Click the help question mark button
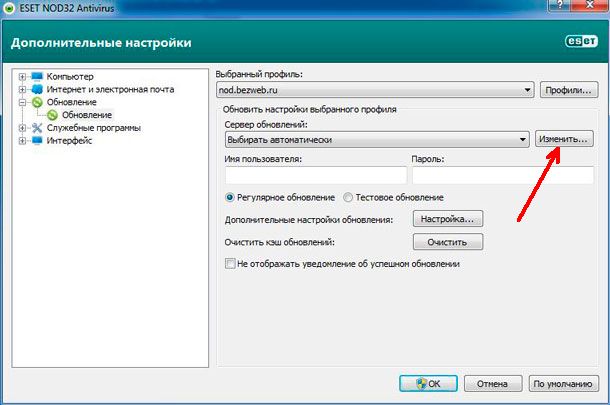Image resolution: width=610 pixels, height=405 pixels. 560,5
